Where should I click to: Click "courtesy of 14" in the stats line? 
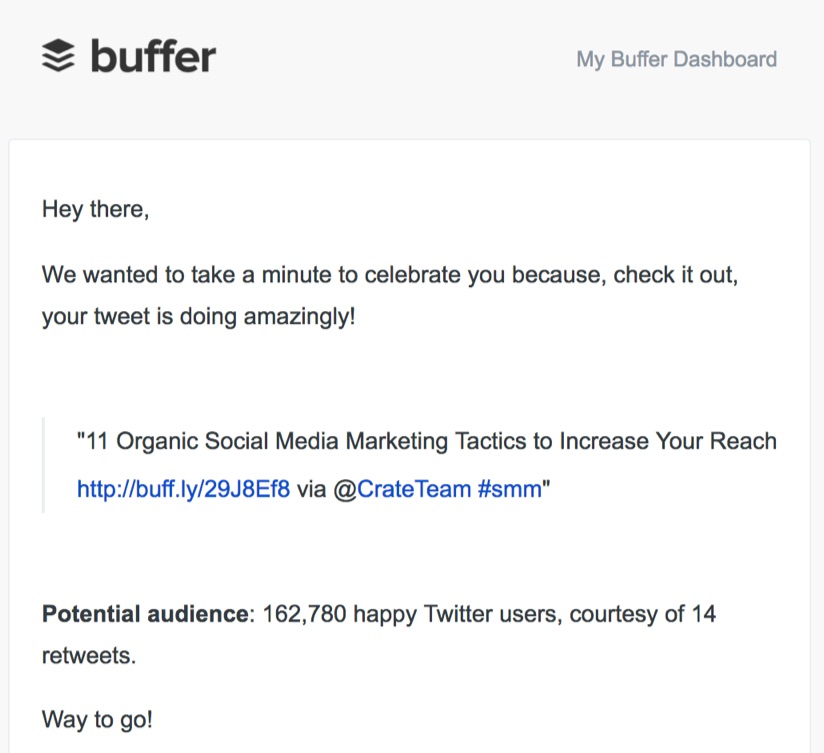(x=643, y=614)
